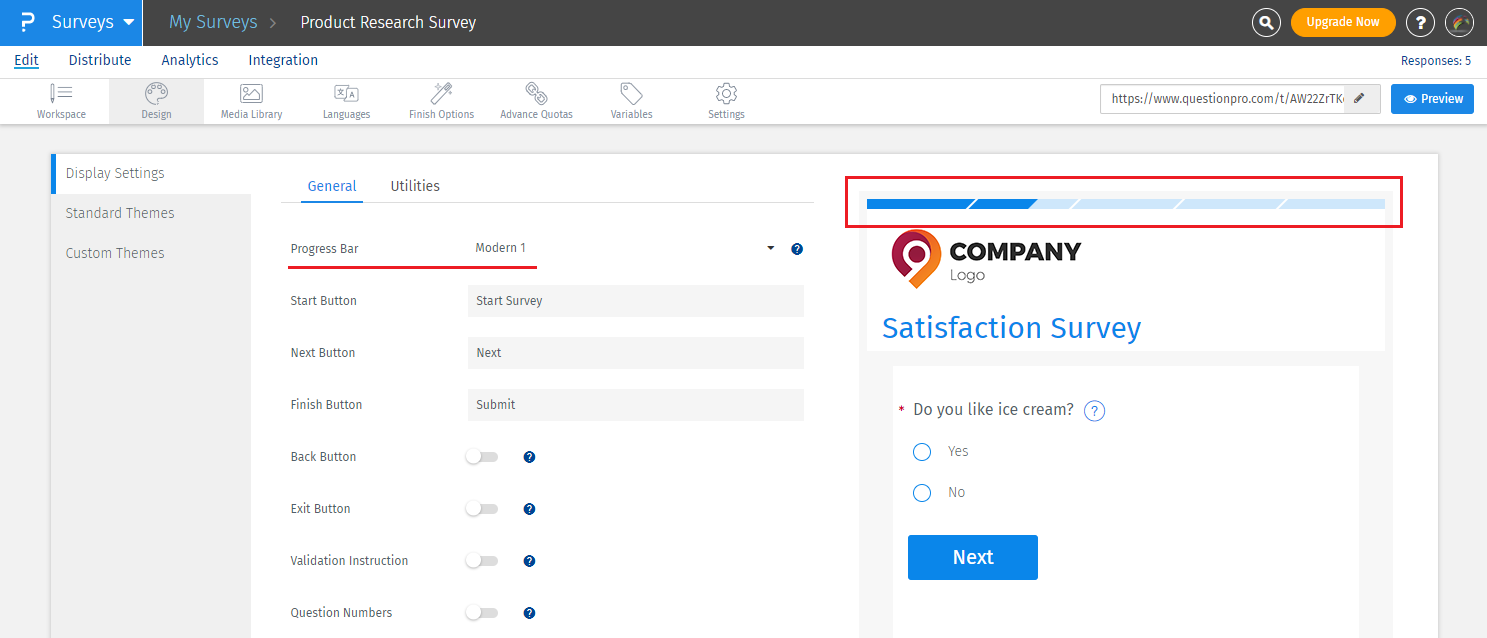Open the Finish Options panel
Image resolution: width=1487 pixels, height=638 pixels.
coord(441,100)
